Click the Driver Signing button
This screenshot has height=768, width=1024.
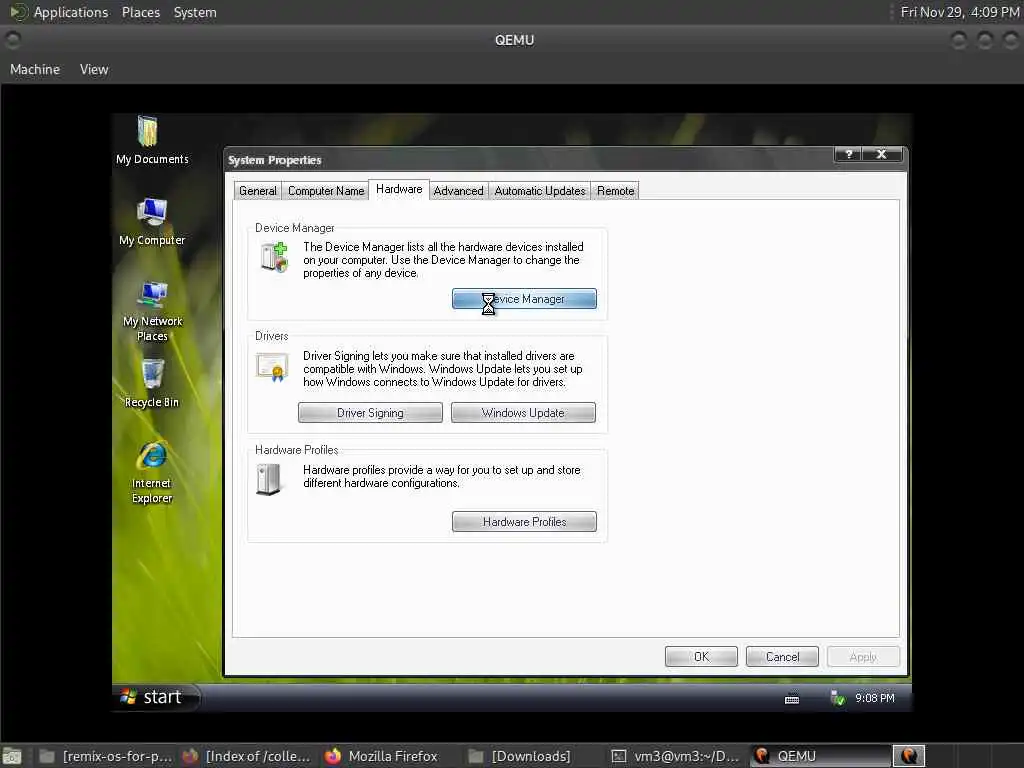[x=370, y=413]
